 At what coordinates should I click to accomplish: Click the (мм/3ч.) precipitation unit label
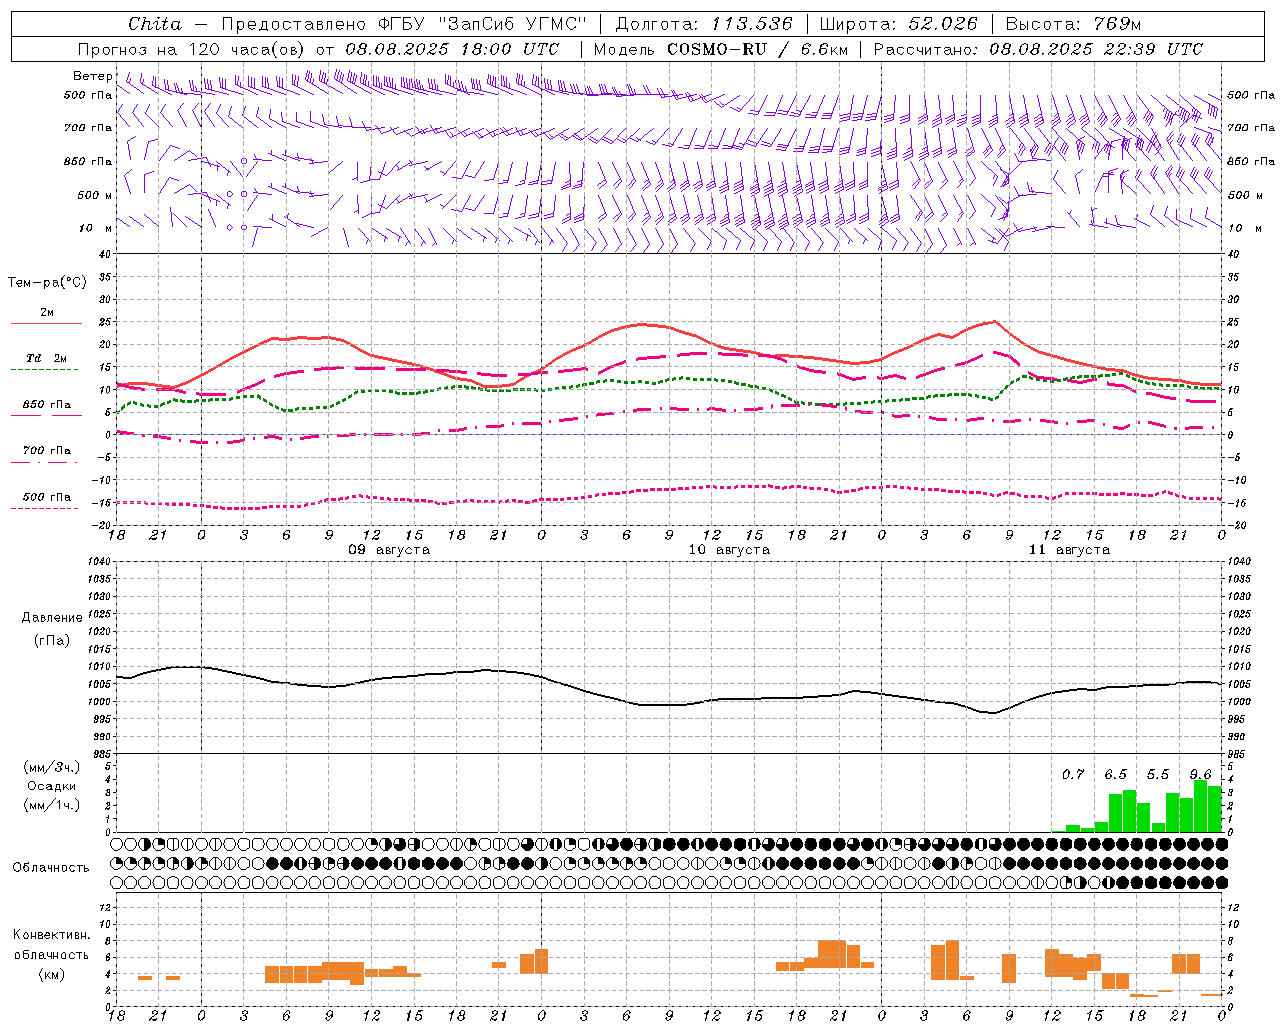pos(52,767)
